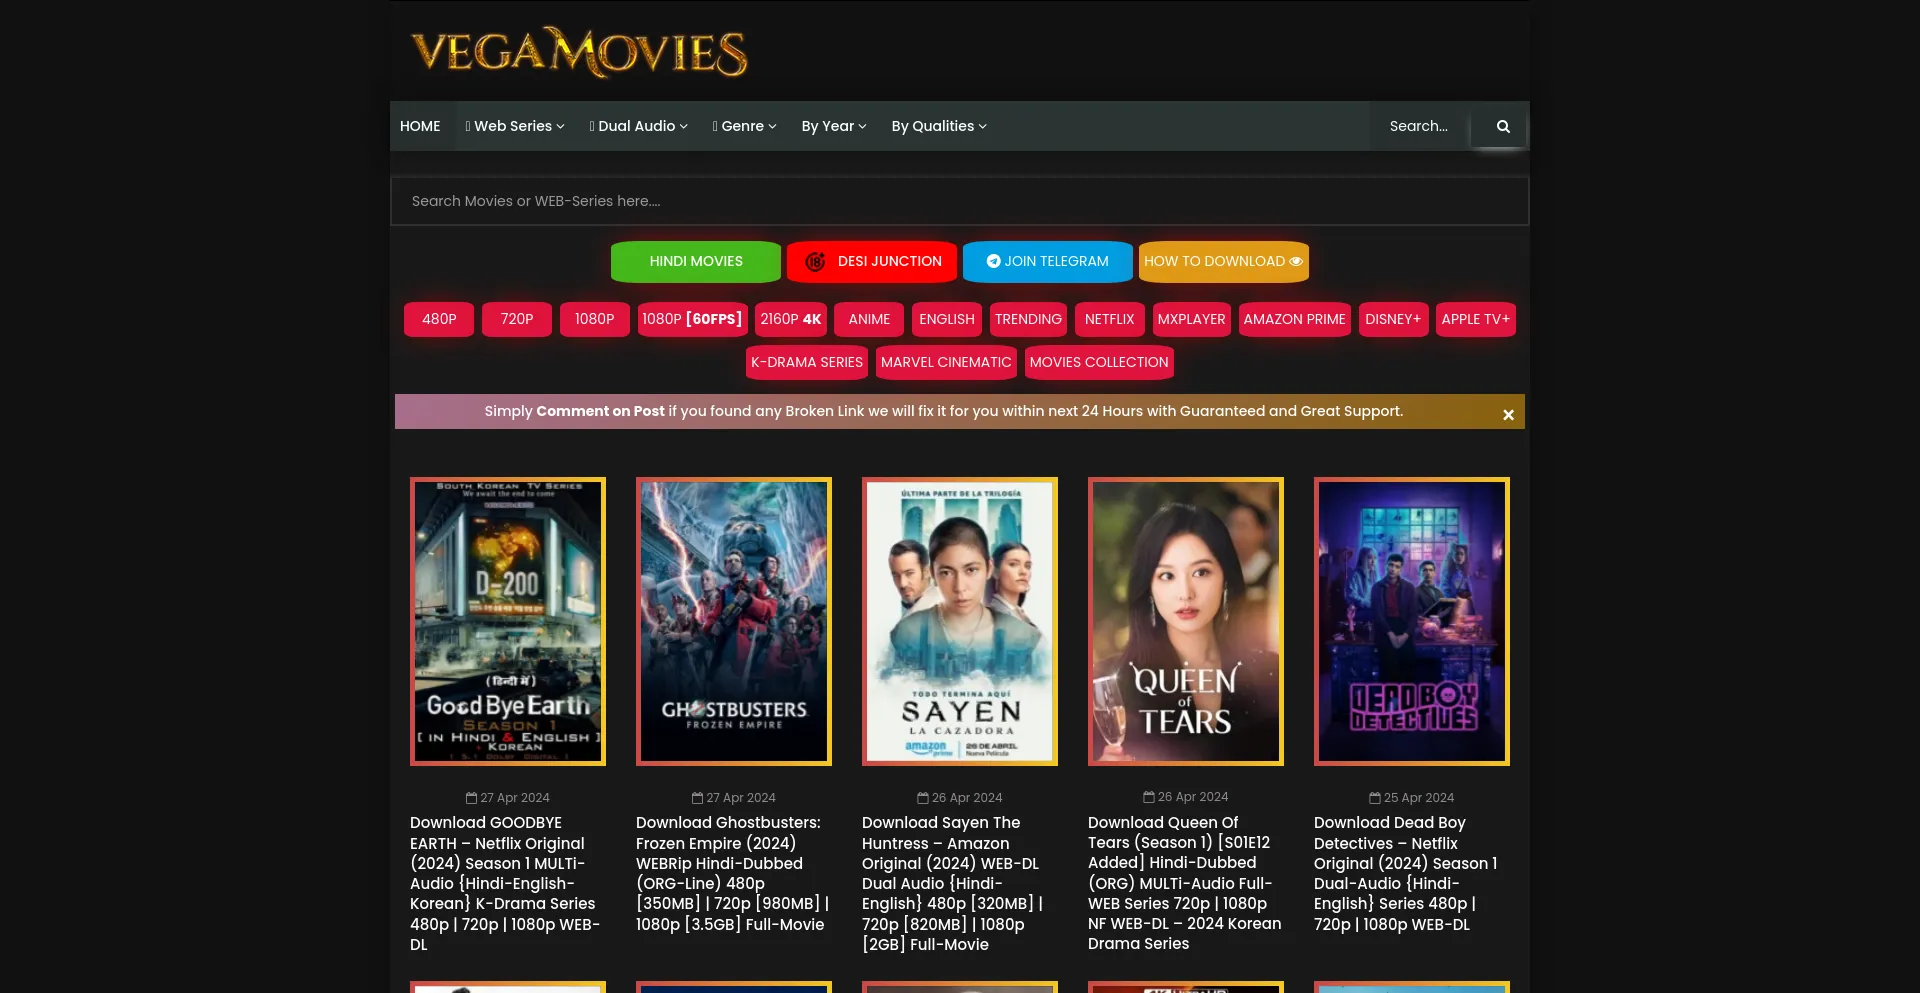Open the Web Series dropdown
Image resolution: width=1920 pixels, height=993 pixels.
[514, 126]
